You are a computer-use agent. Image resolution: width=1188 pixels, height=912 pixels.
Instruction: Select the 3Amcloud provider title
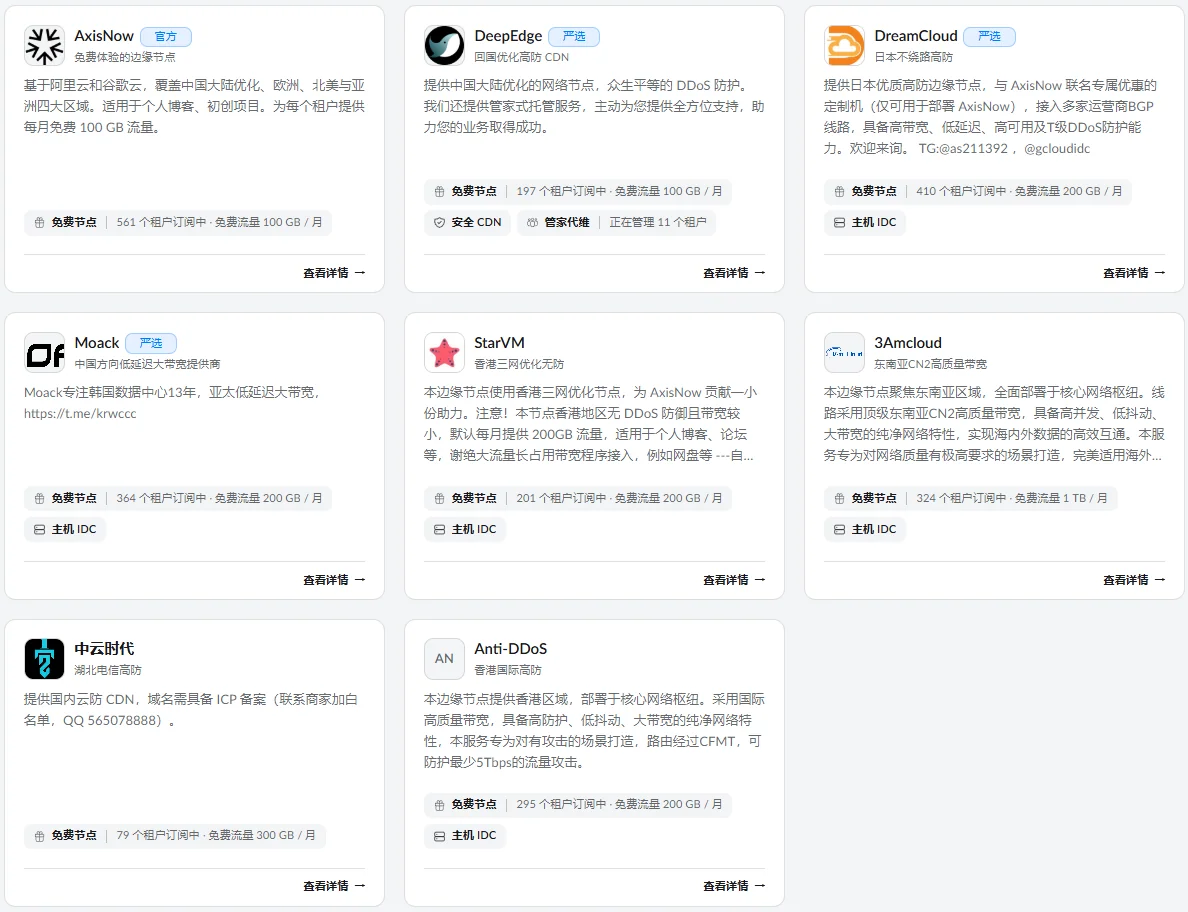pos(908,342)
